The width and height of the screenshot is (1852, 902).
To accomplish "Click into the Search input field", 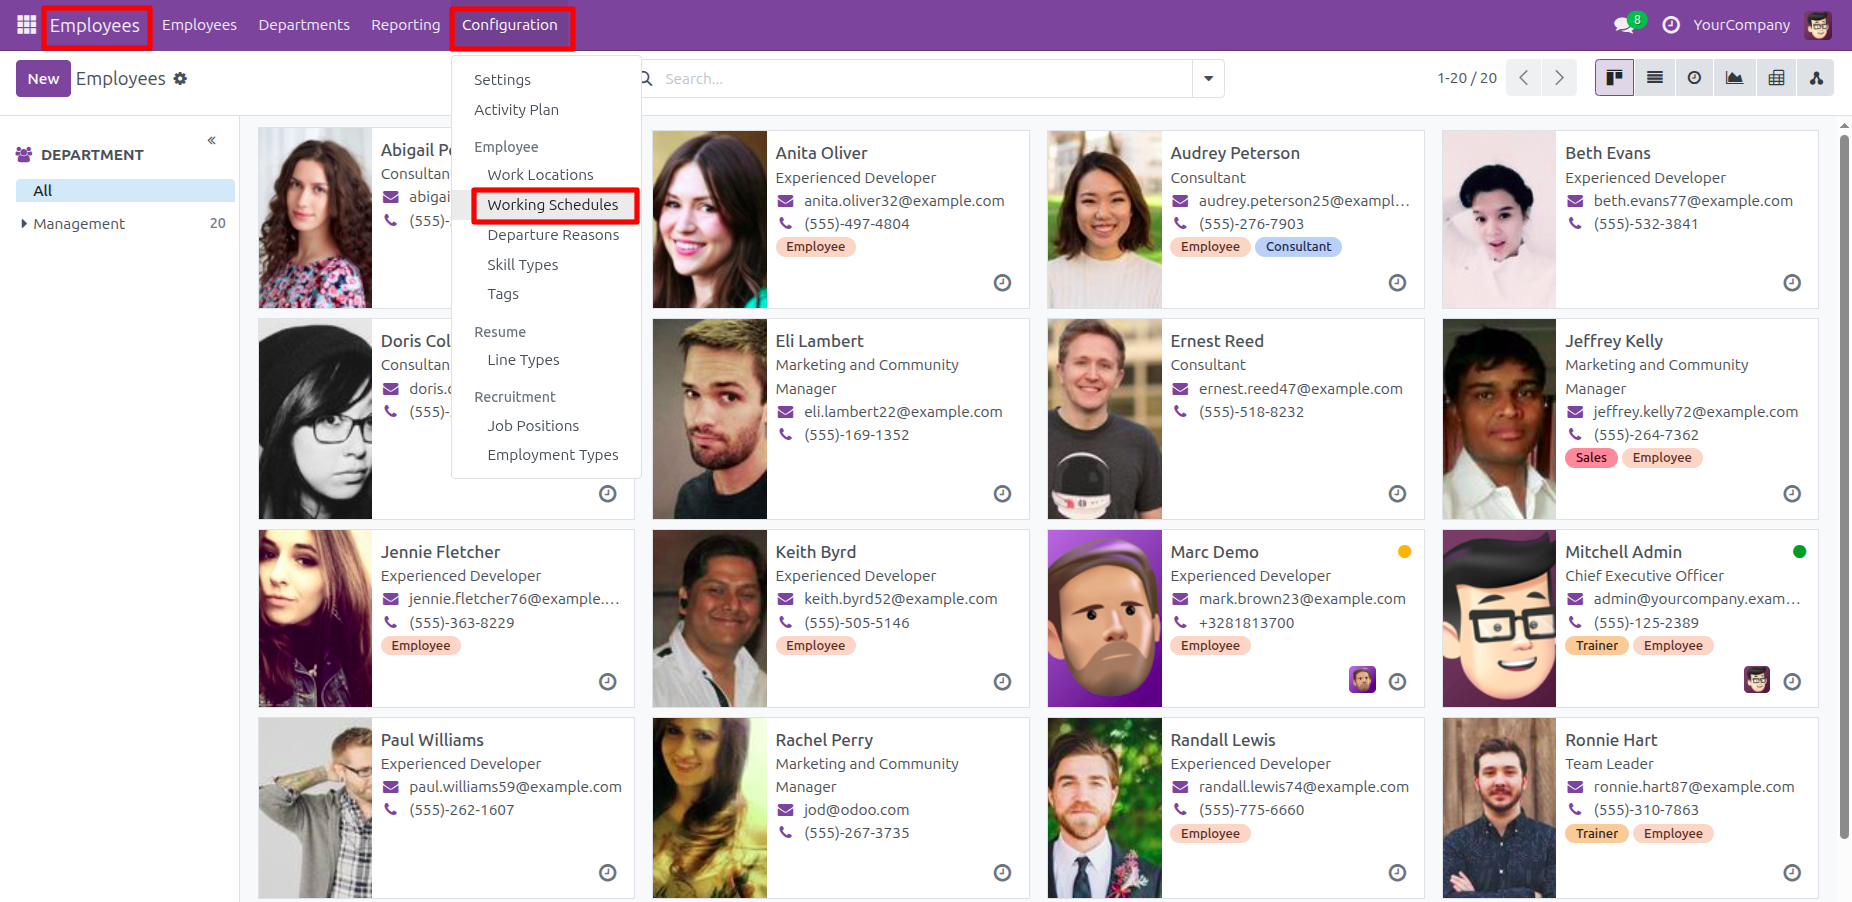I will (x=920, y=79).
